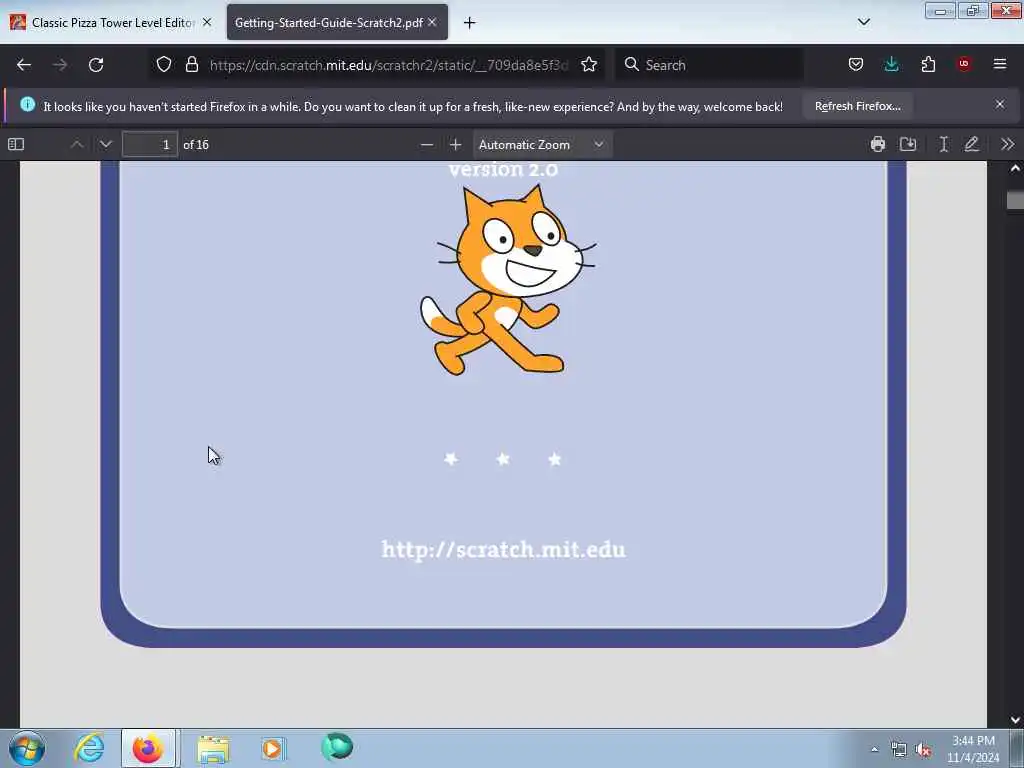Switch to Classic Pizza Tower Level Editor tab
Viewport: 1024px width, 768px height.
[112, 22]
